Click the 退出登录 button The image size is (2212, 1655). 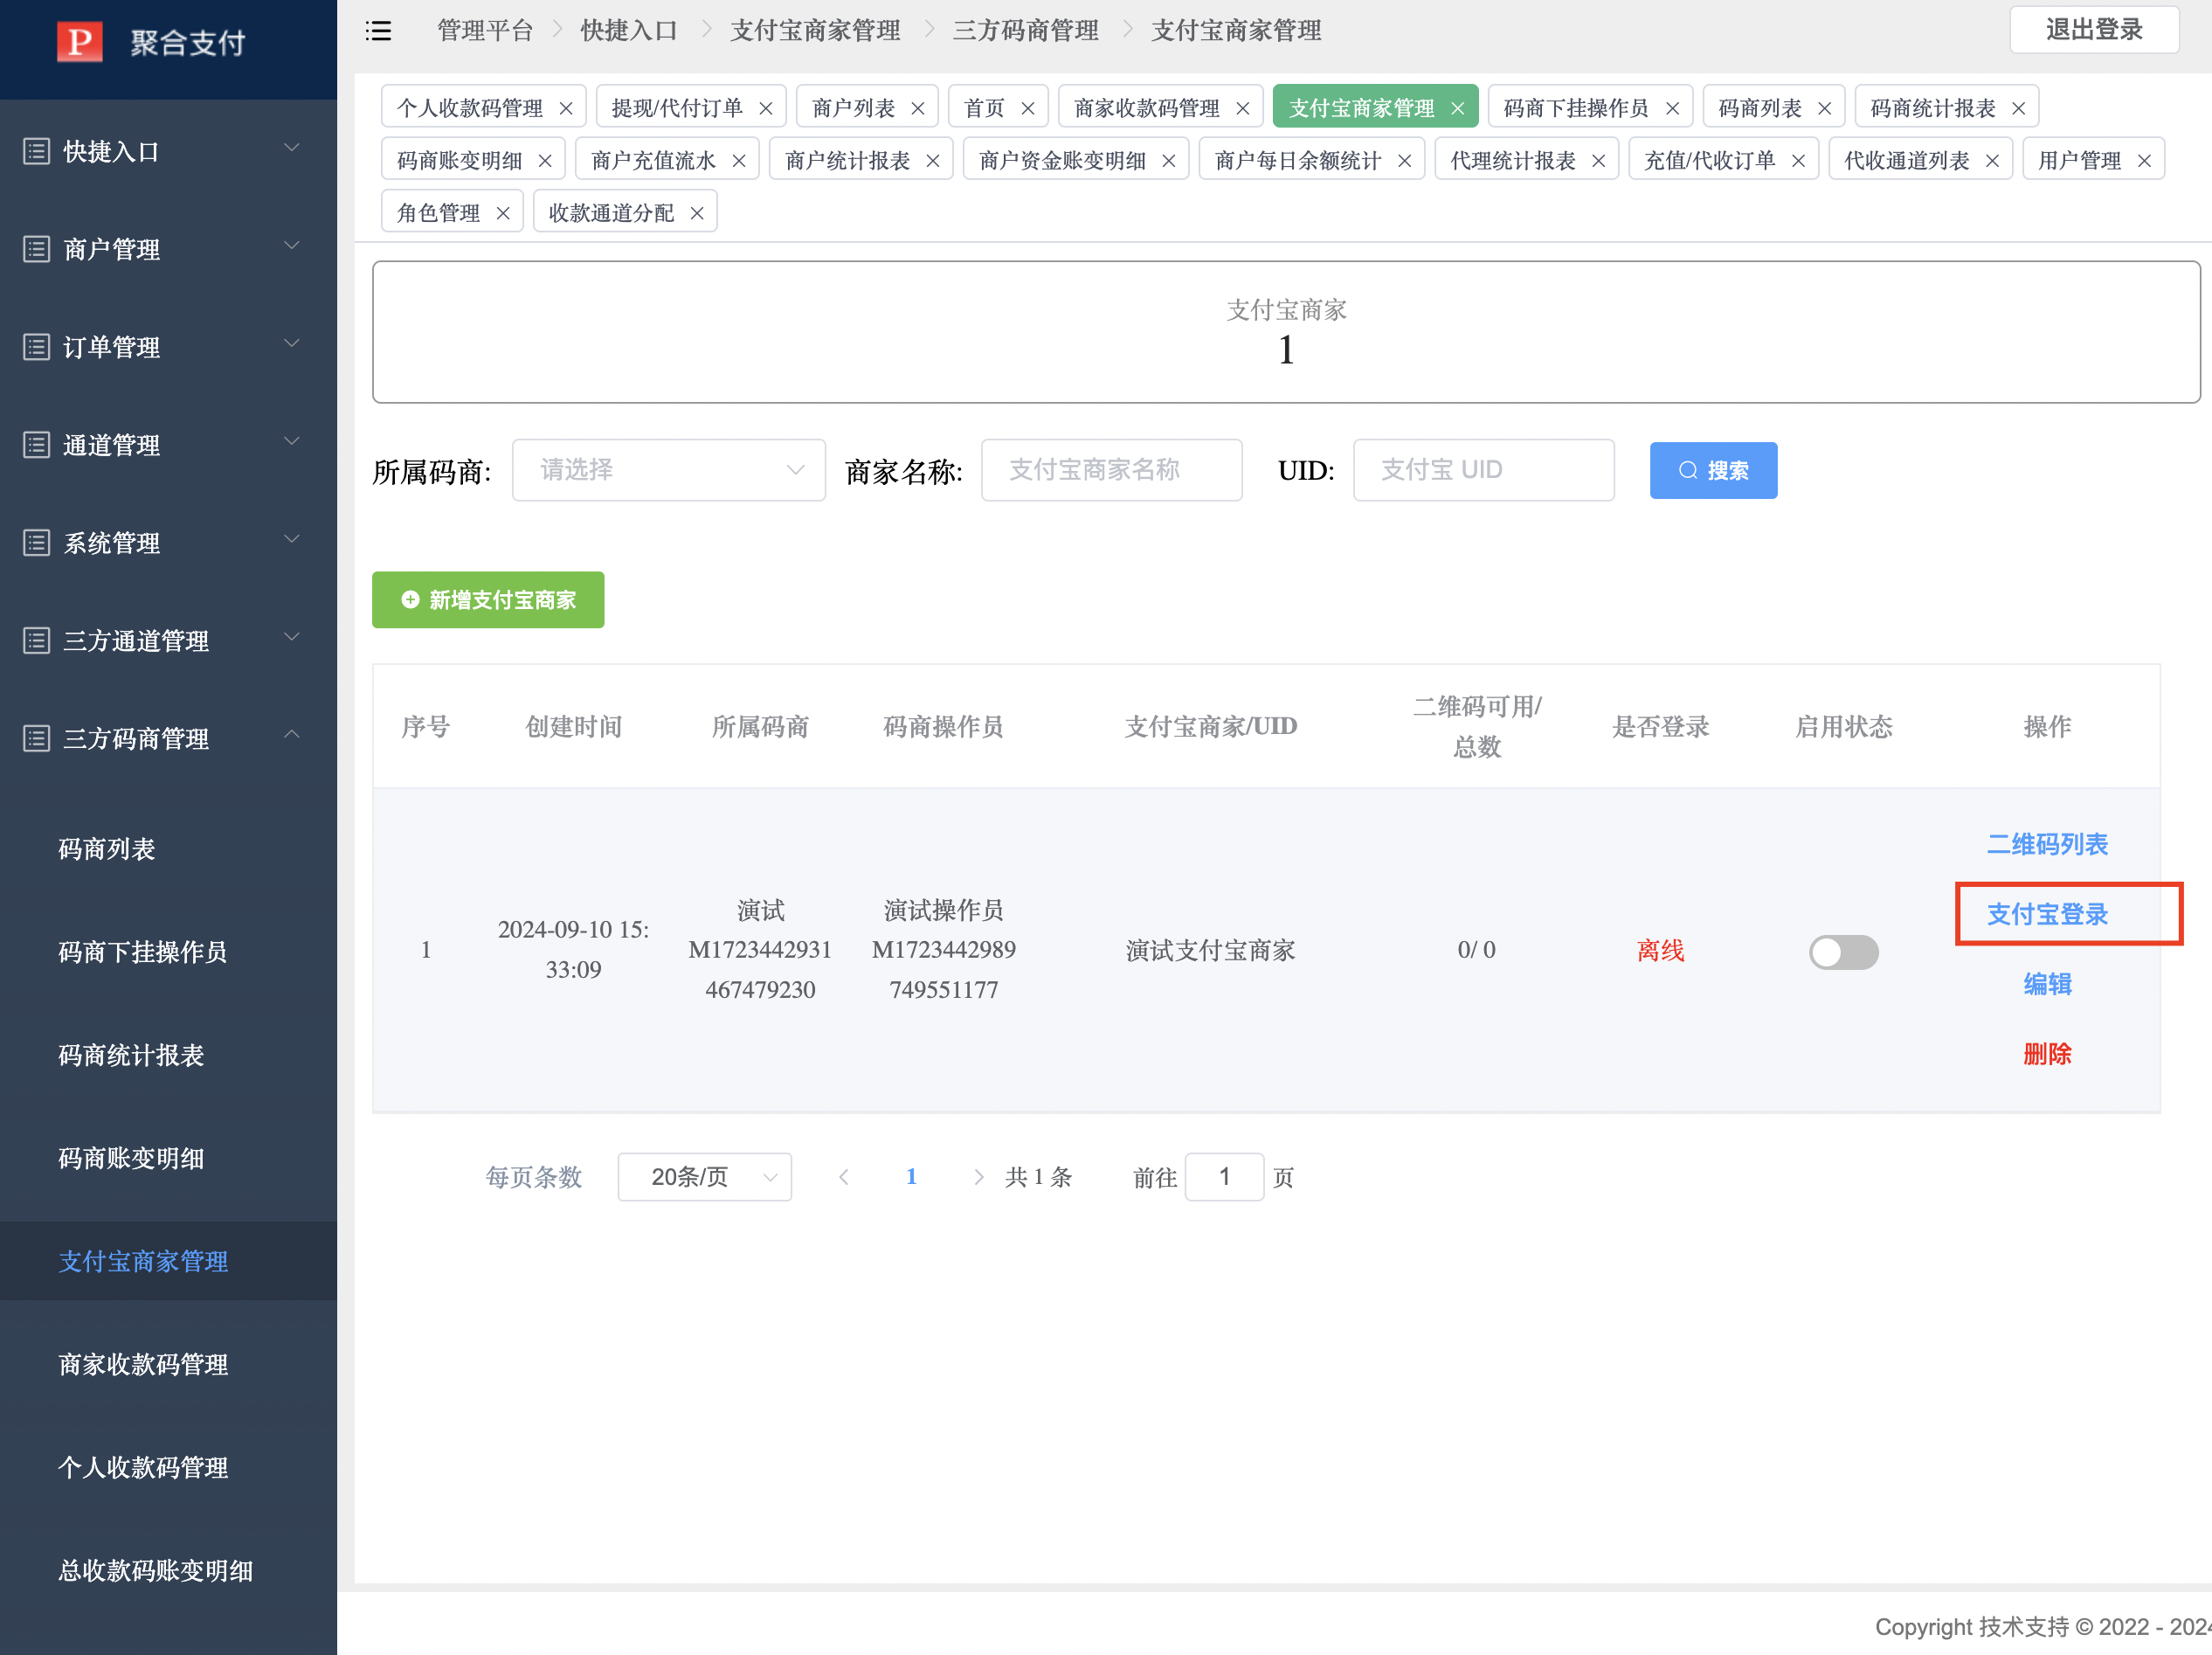2094,30
